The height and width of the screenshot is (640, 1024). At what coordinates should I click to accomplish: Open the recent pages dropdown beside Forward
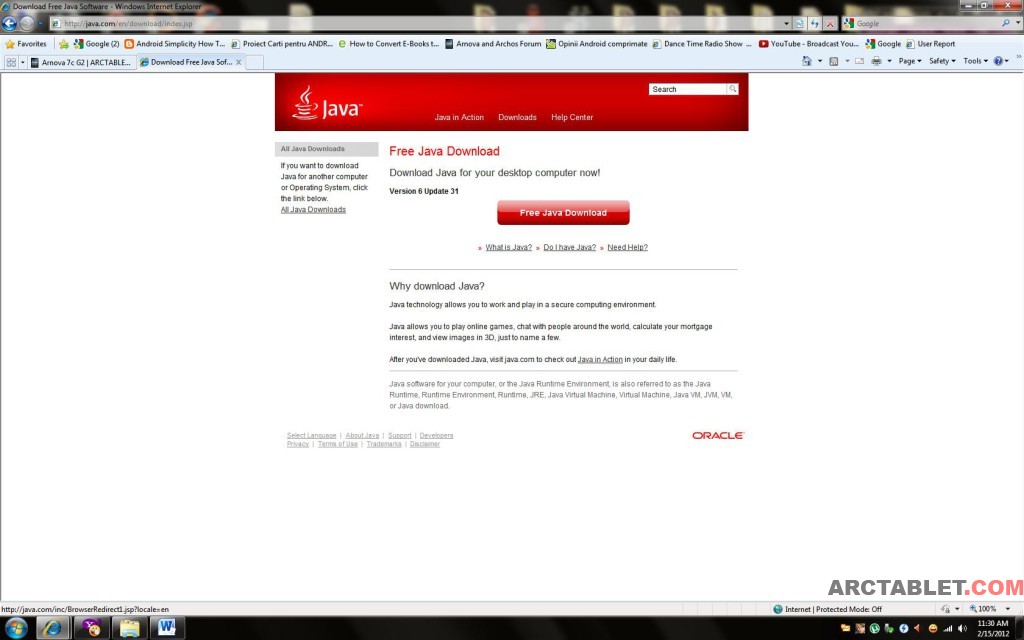39,24
